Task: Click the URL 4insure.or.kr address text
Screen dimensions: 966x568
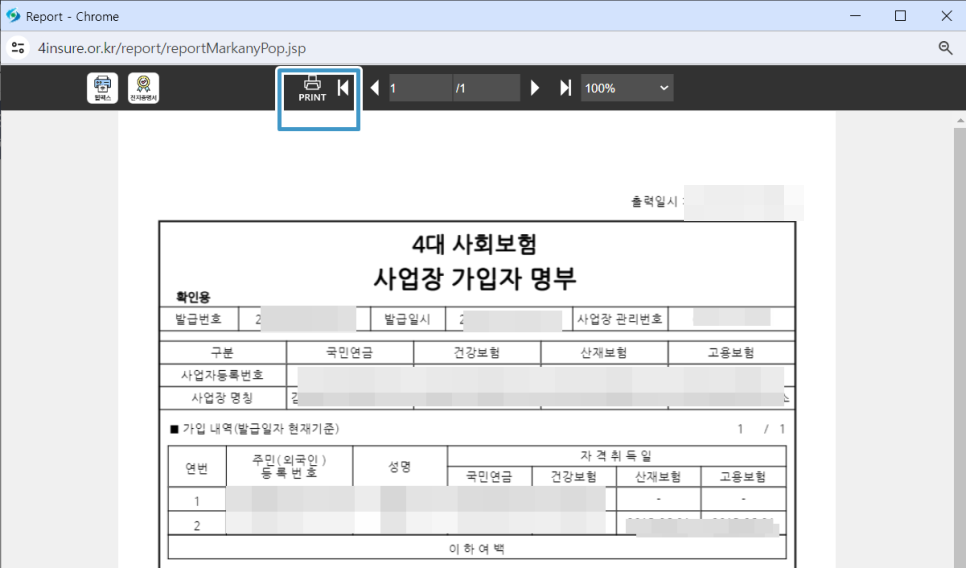Action: point(171,48)
